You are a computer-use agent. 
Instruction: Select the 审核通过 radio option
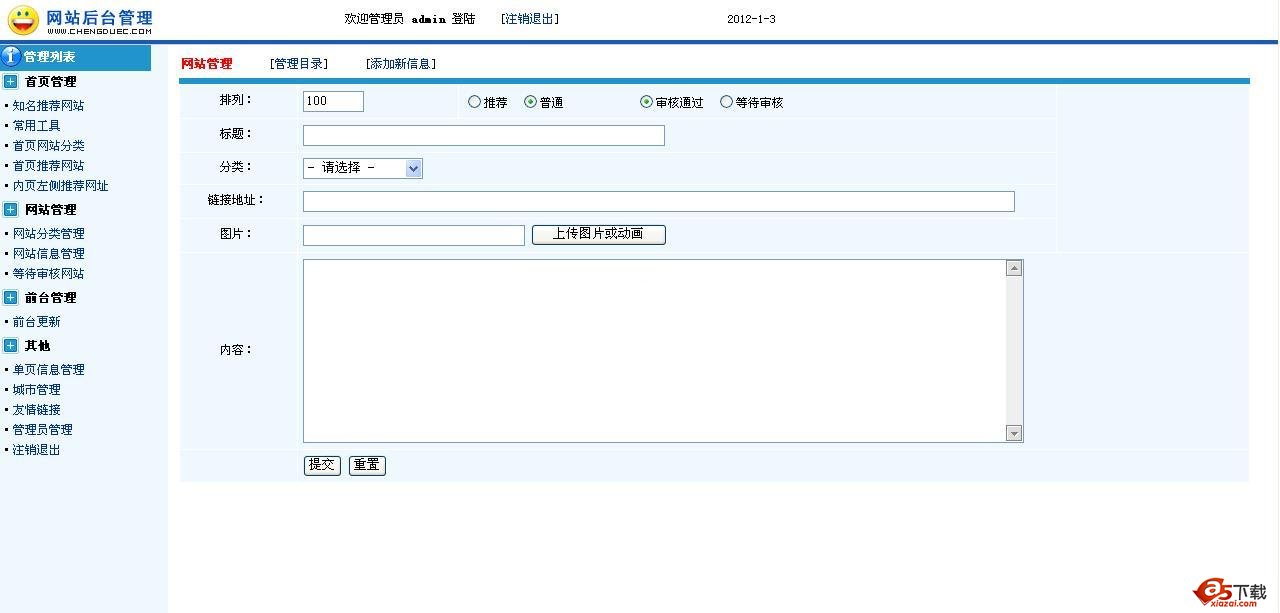click(x=646, y=102)
